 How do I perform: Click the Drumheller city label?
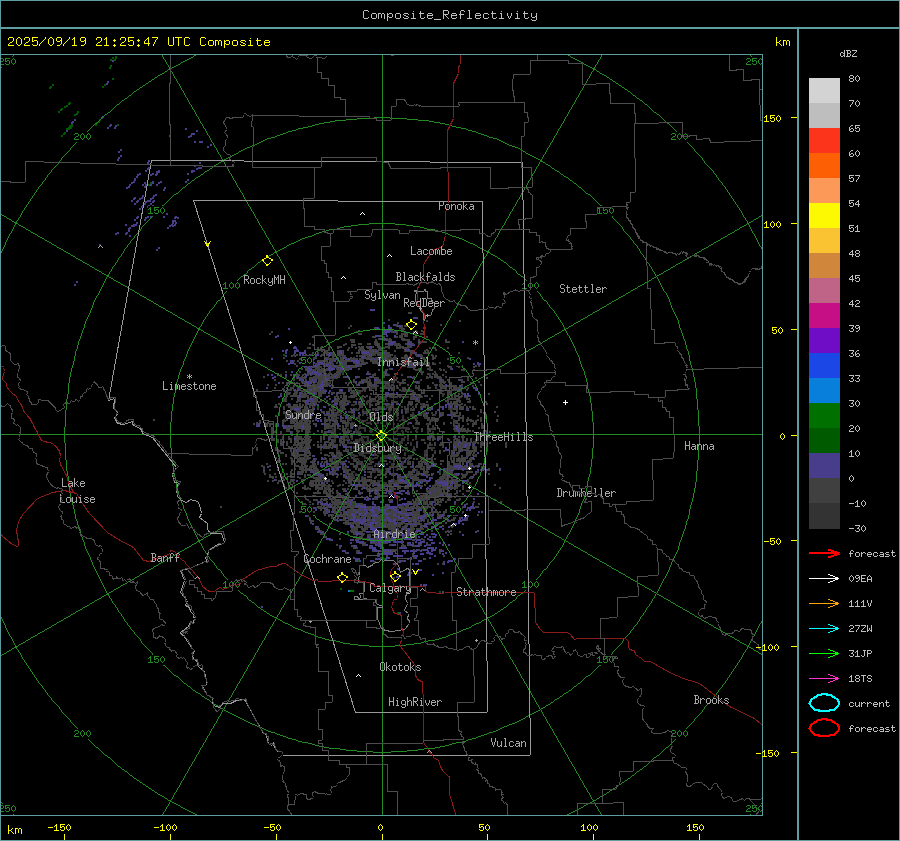(x=586, y=493)
